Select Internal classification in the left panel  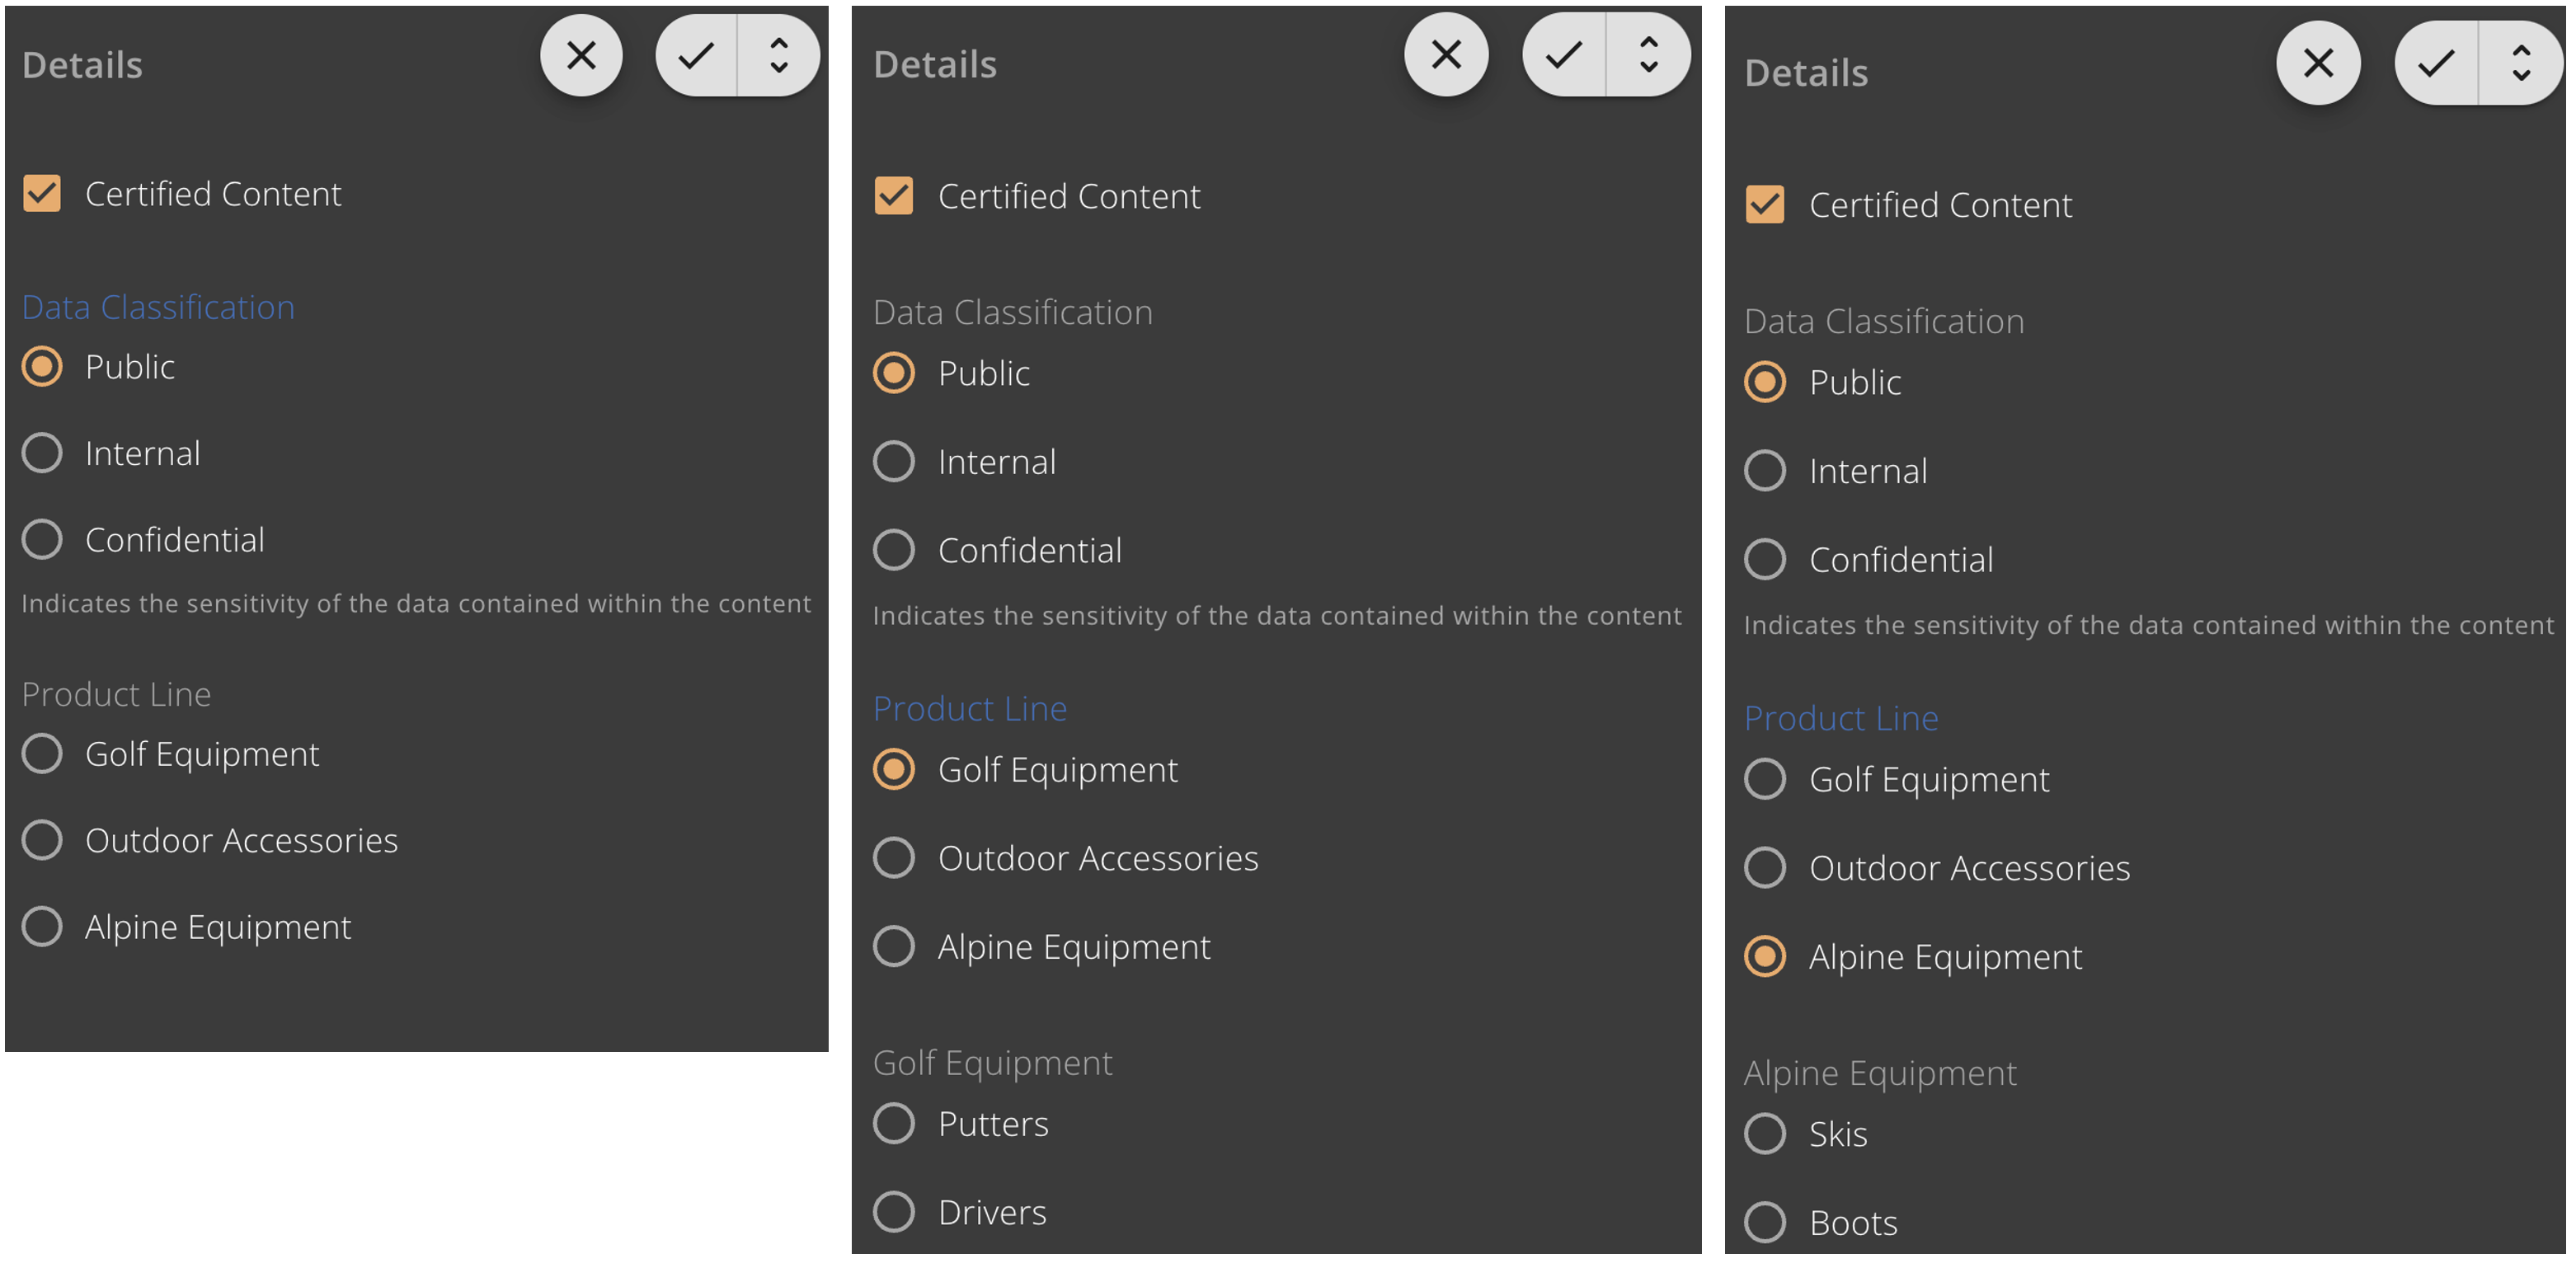click(x=42, y=453)
